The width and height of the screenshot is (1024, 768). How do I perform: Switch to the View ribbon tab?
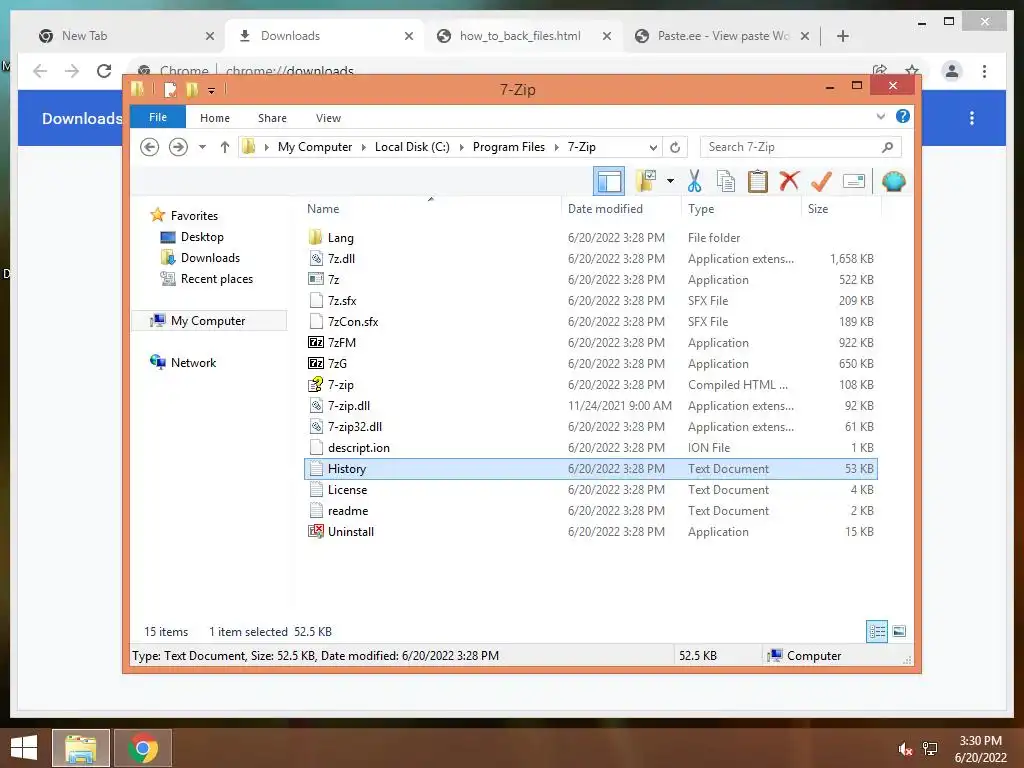click(328, 118)
